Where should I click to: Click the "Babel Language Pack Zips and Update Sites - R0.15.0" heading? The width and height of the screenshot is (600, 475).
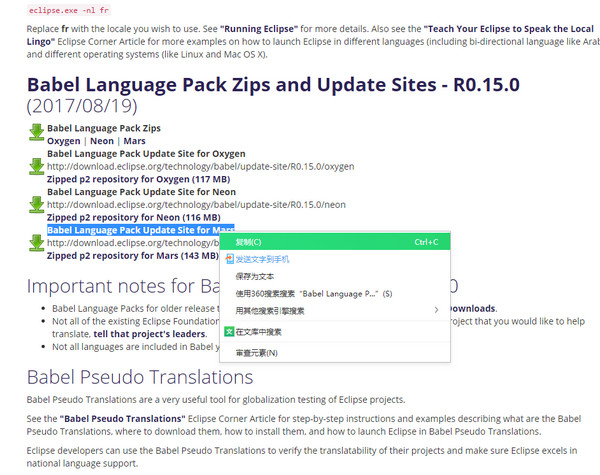tap(273, 85)
